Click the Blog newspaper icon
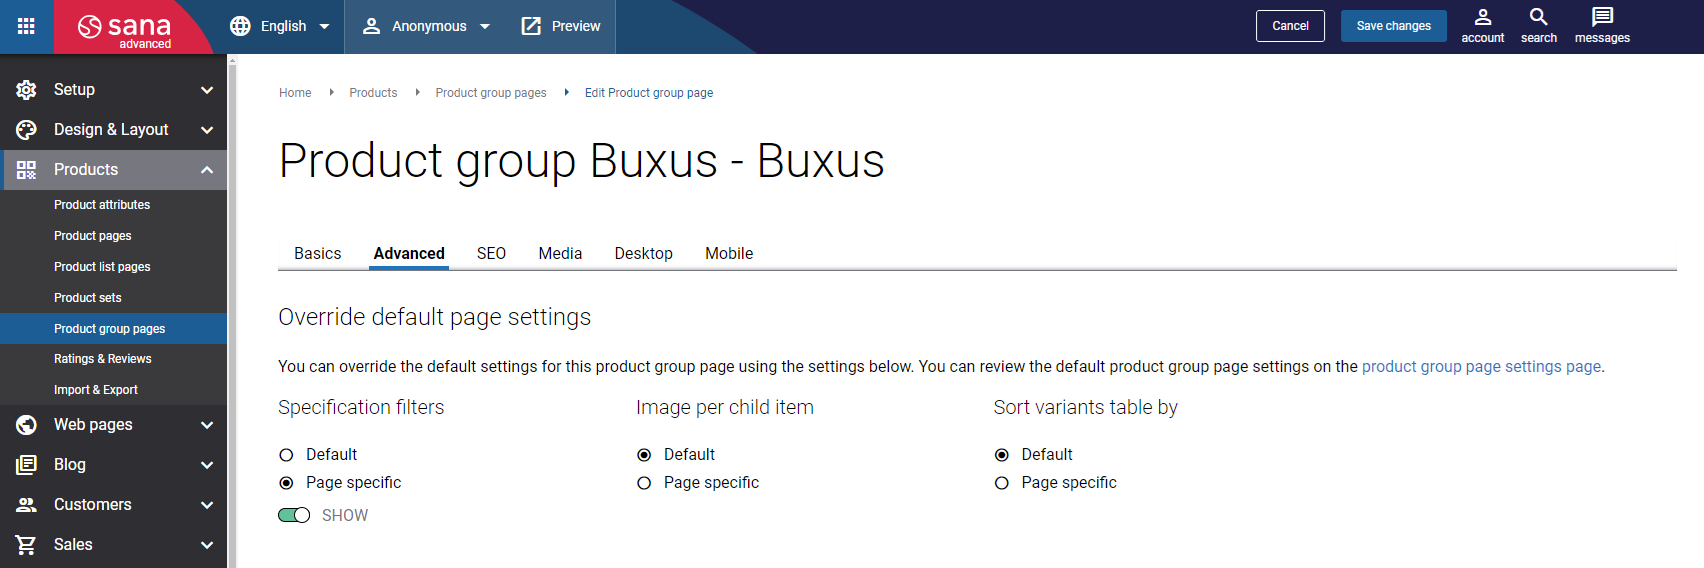Screen dimensions: 1704x568 coord(26,465)
